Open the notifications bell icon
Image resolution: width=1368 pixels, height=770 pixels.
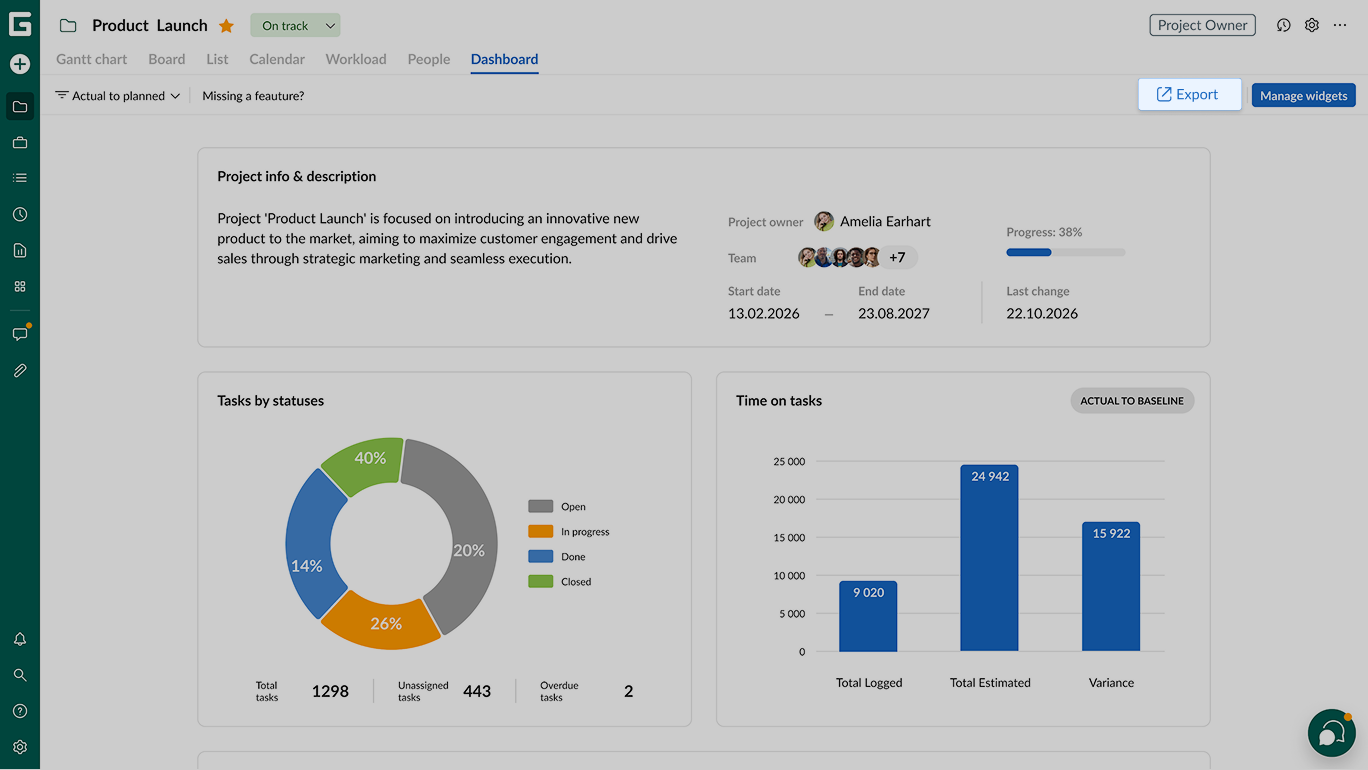click(x=20, y=639)
